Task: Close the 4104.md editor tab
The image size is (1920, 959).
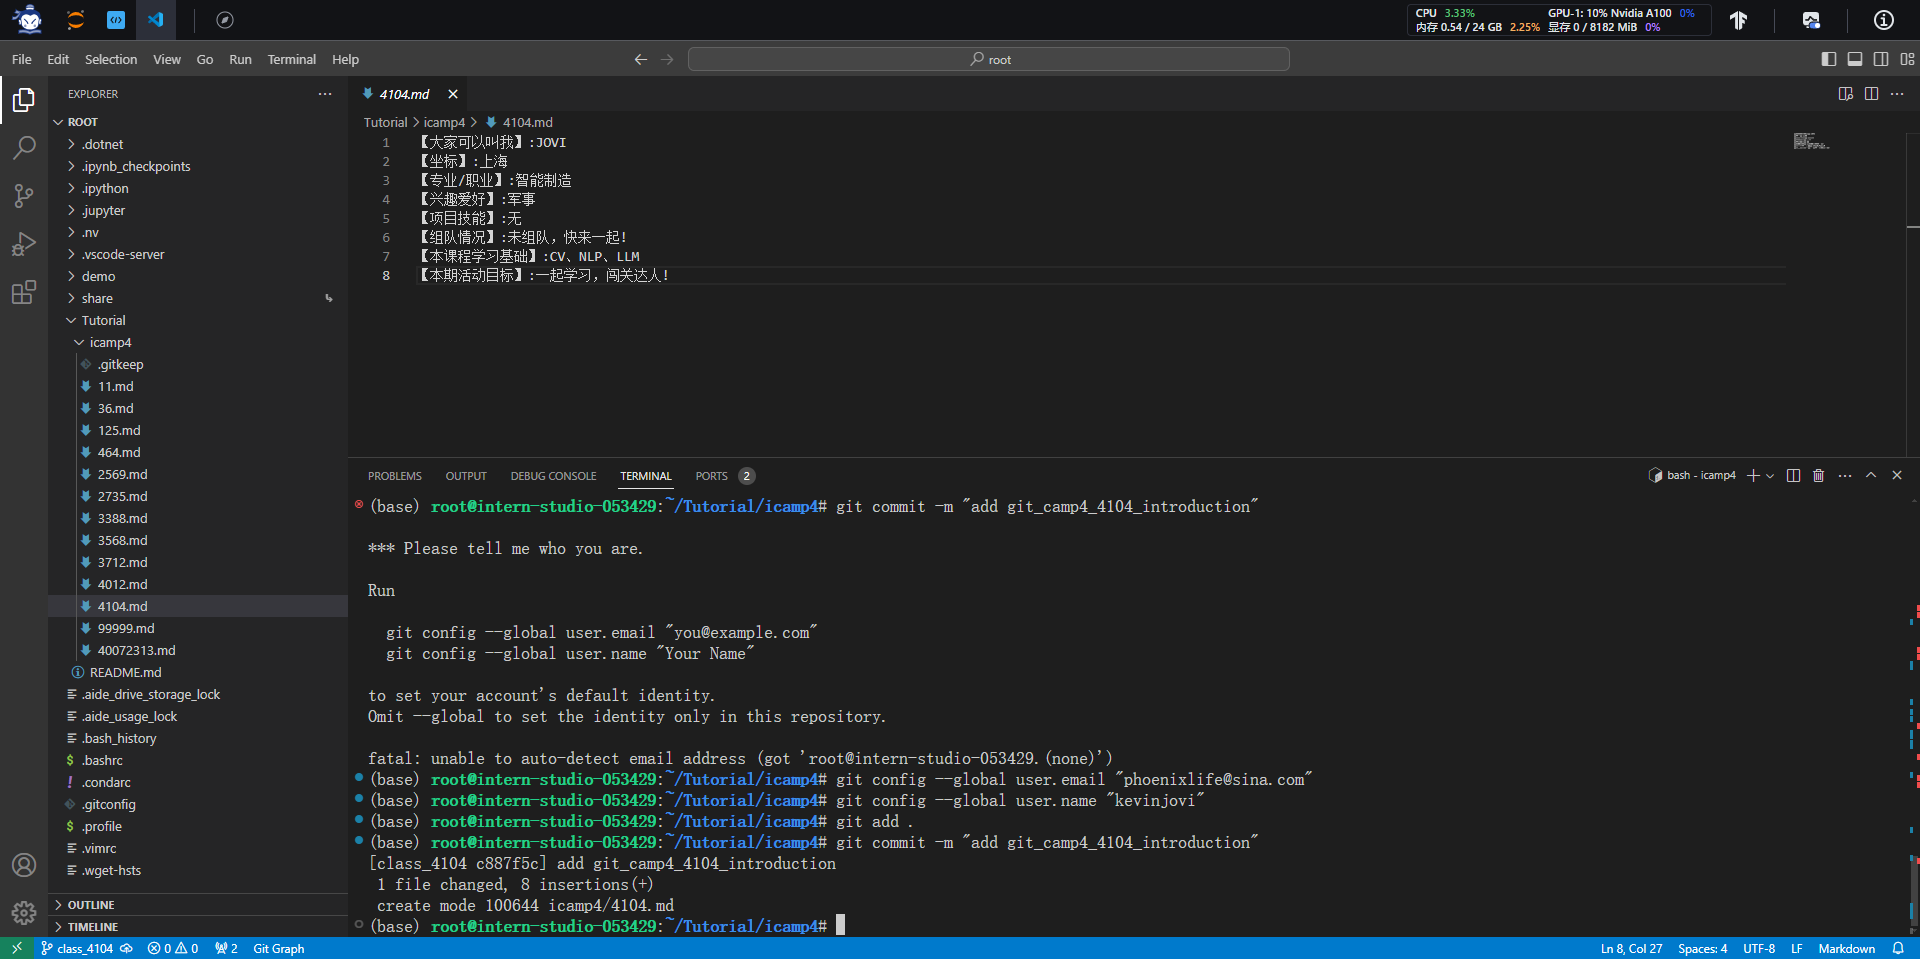Action: tap(453, 94)
